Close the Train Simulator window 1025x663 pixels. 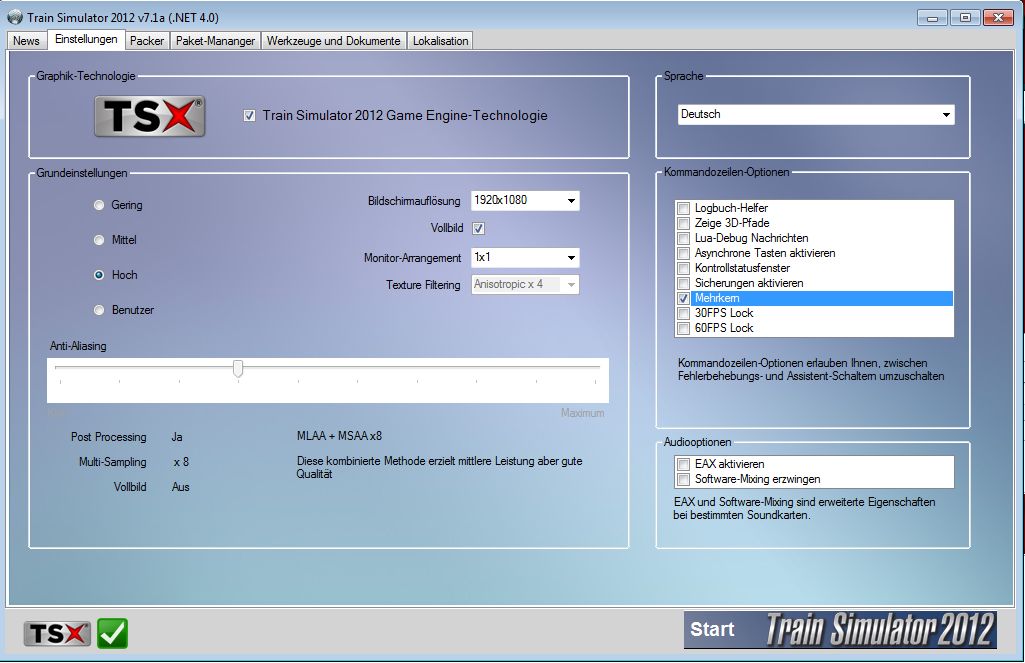pyautogui.click(x=998, y=18)
